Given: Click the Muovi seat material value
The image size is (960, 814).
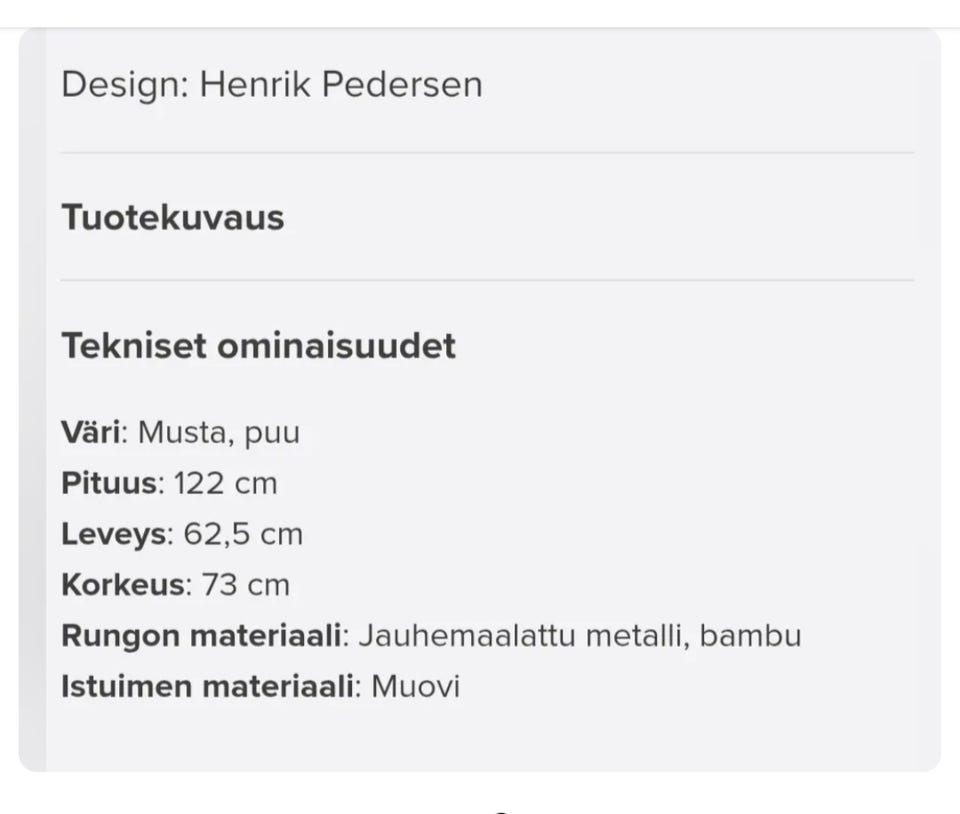Looking at the screenshot, I should click(416, 687).
